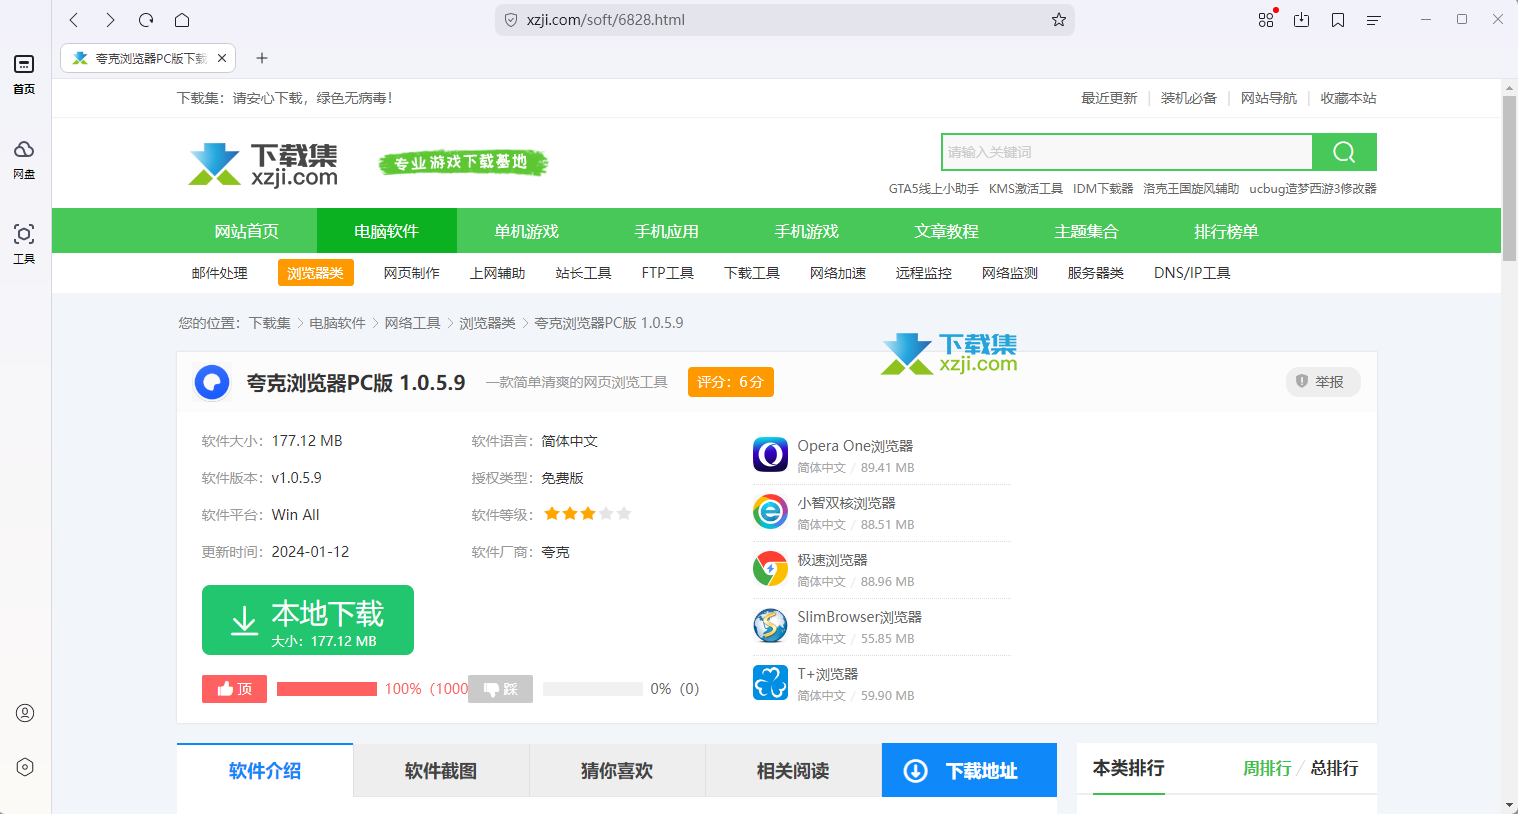
Task: Open 主题集合 in the green navigation
Action: (1087, 231)
